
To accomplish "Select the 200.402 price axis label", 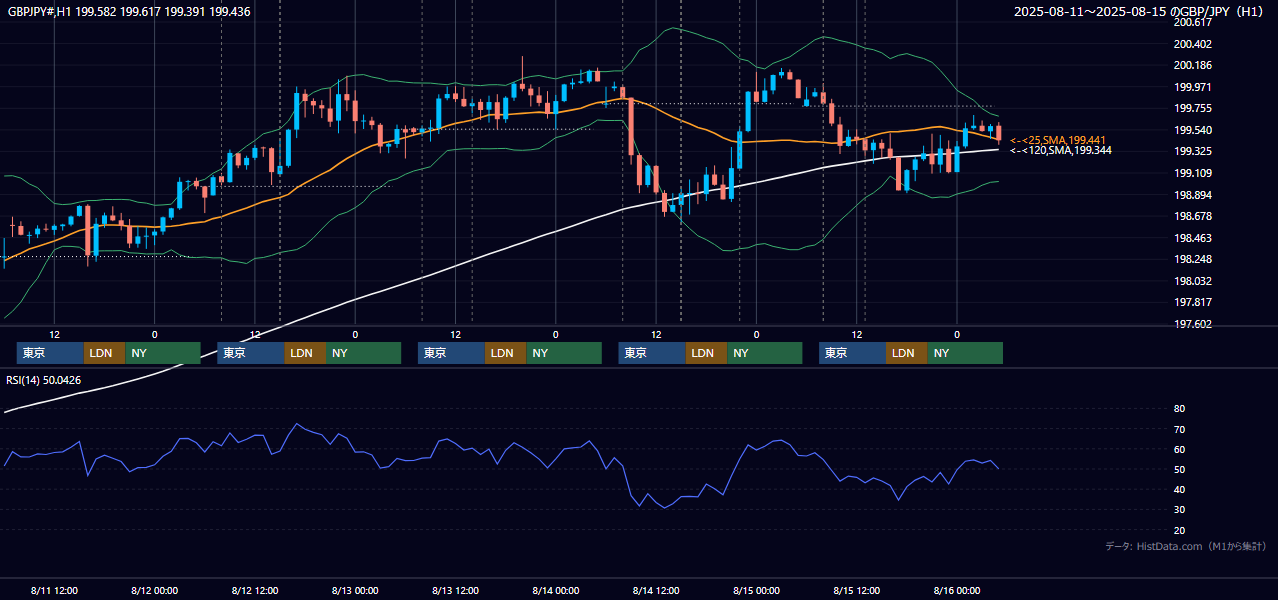I will [x=1193, y=44].
